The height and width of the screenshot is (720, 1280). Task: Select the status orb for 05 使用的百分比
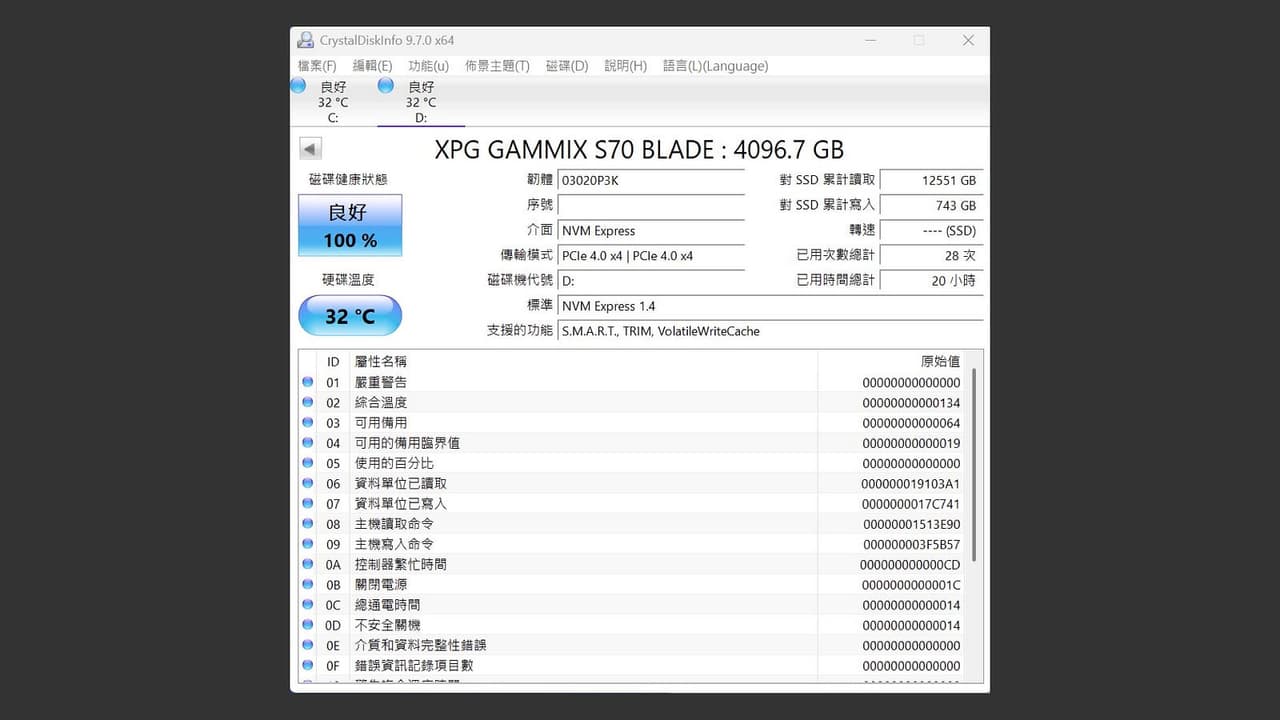point(307,463)
